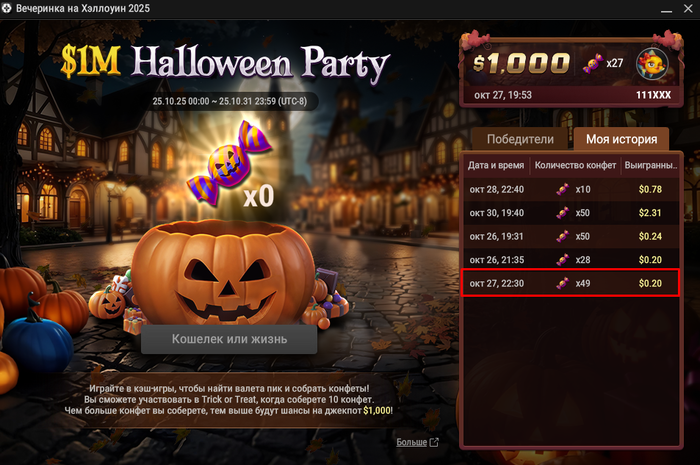The image size is (700, 465).
Task: Click the fish avatar of jackpot winner
Action: pos(652,65)
